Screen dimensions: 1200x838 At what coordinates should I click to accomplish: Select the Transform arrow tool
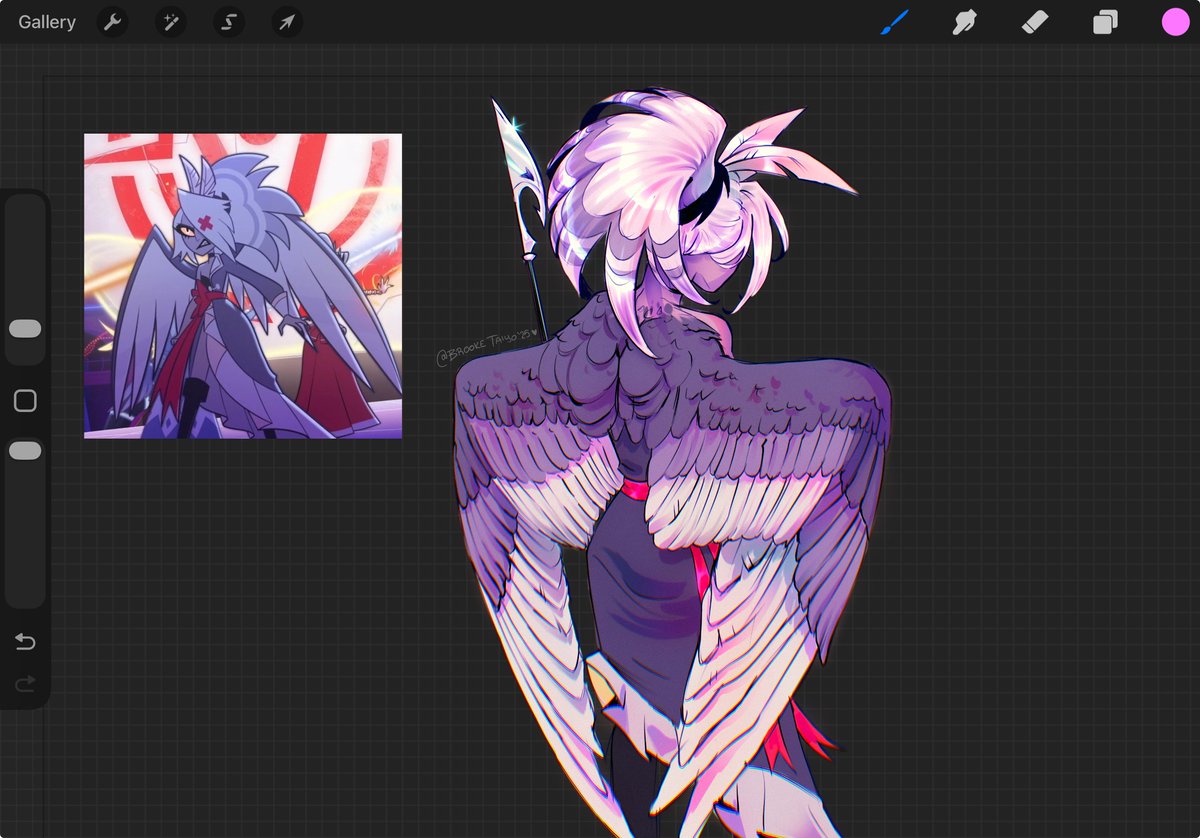[x=287, y=22]
